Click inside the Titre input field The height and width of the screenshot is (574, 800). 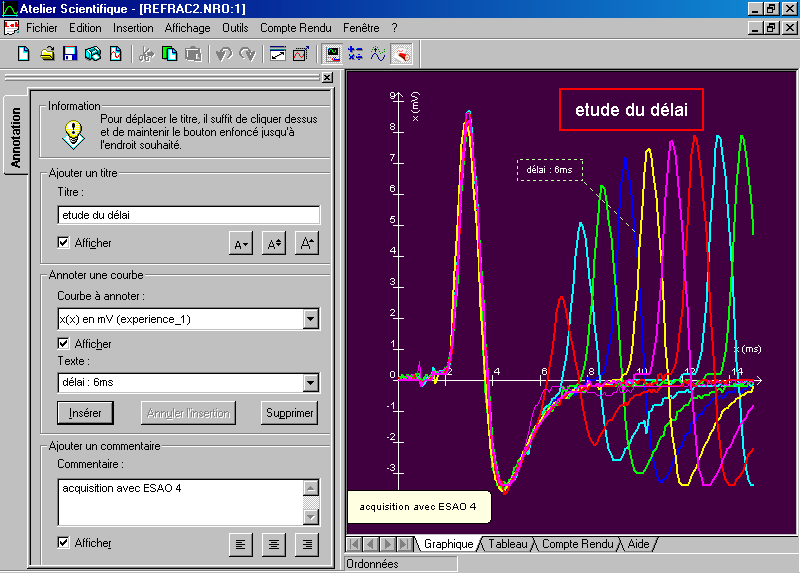pos(189,215)
